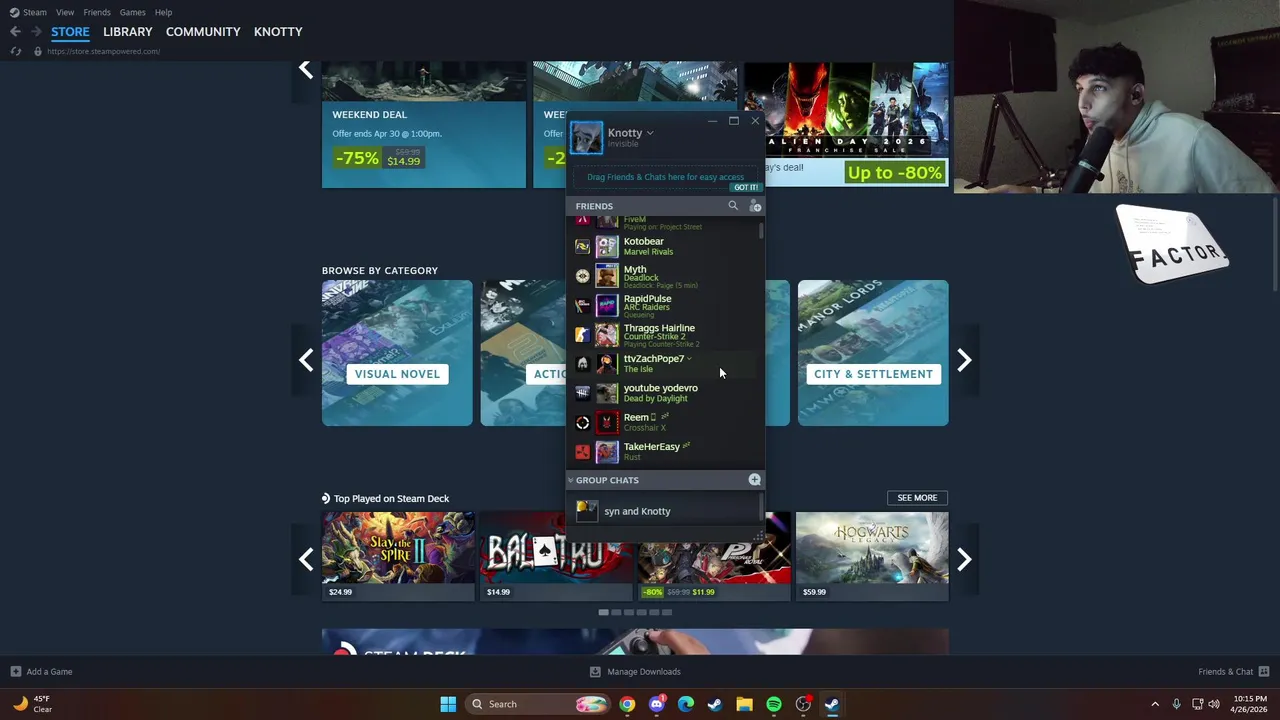Screen dimensions: 1280x720
Task: Click TakeHerEasy's Rust game icon
Action: coord(582,452)
